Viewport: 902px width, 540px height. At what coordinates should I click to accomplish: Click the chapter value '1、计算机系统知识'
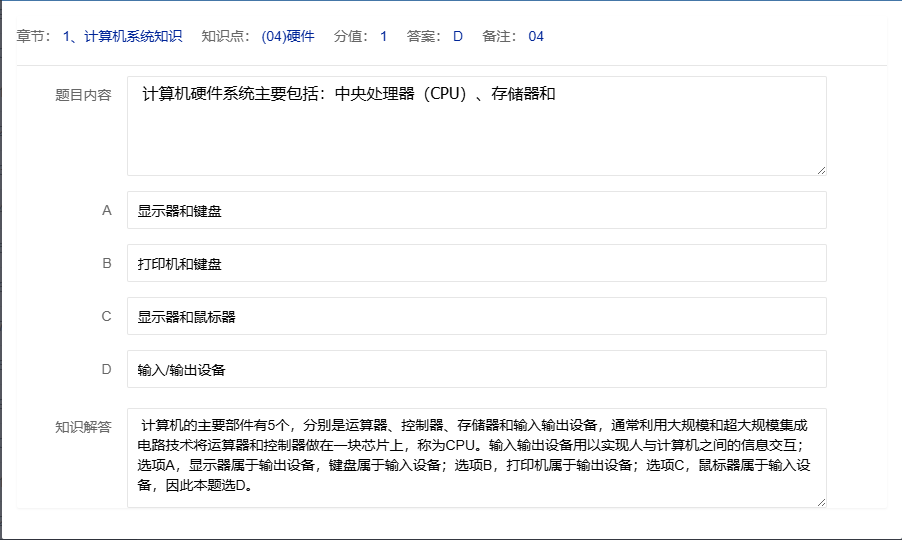click(x=122, y=37)
